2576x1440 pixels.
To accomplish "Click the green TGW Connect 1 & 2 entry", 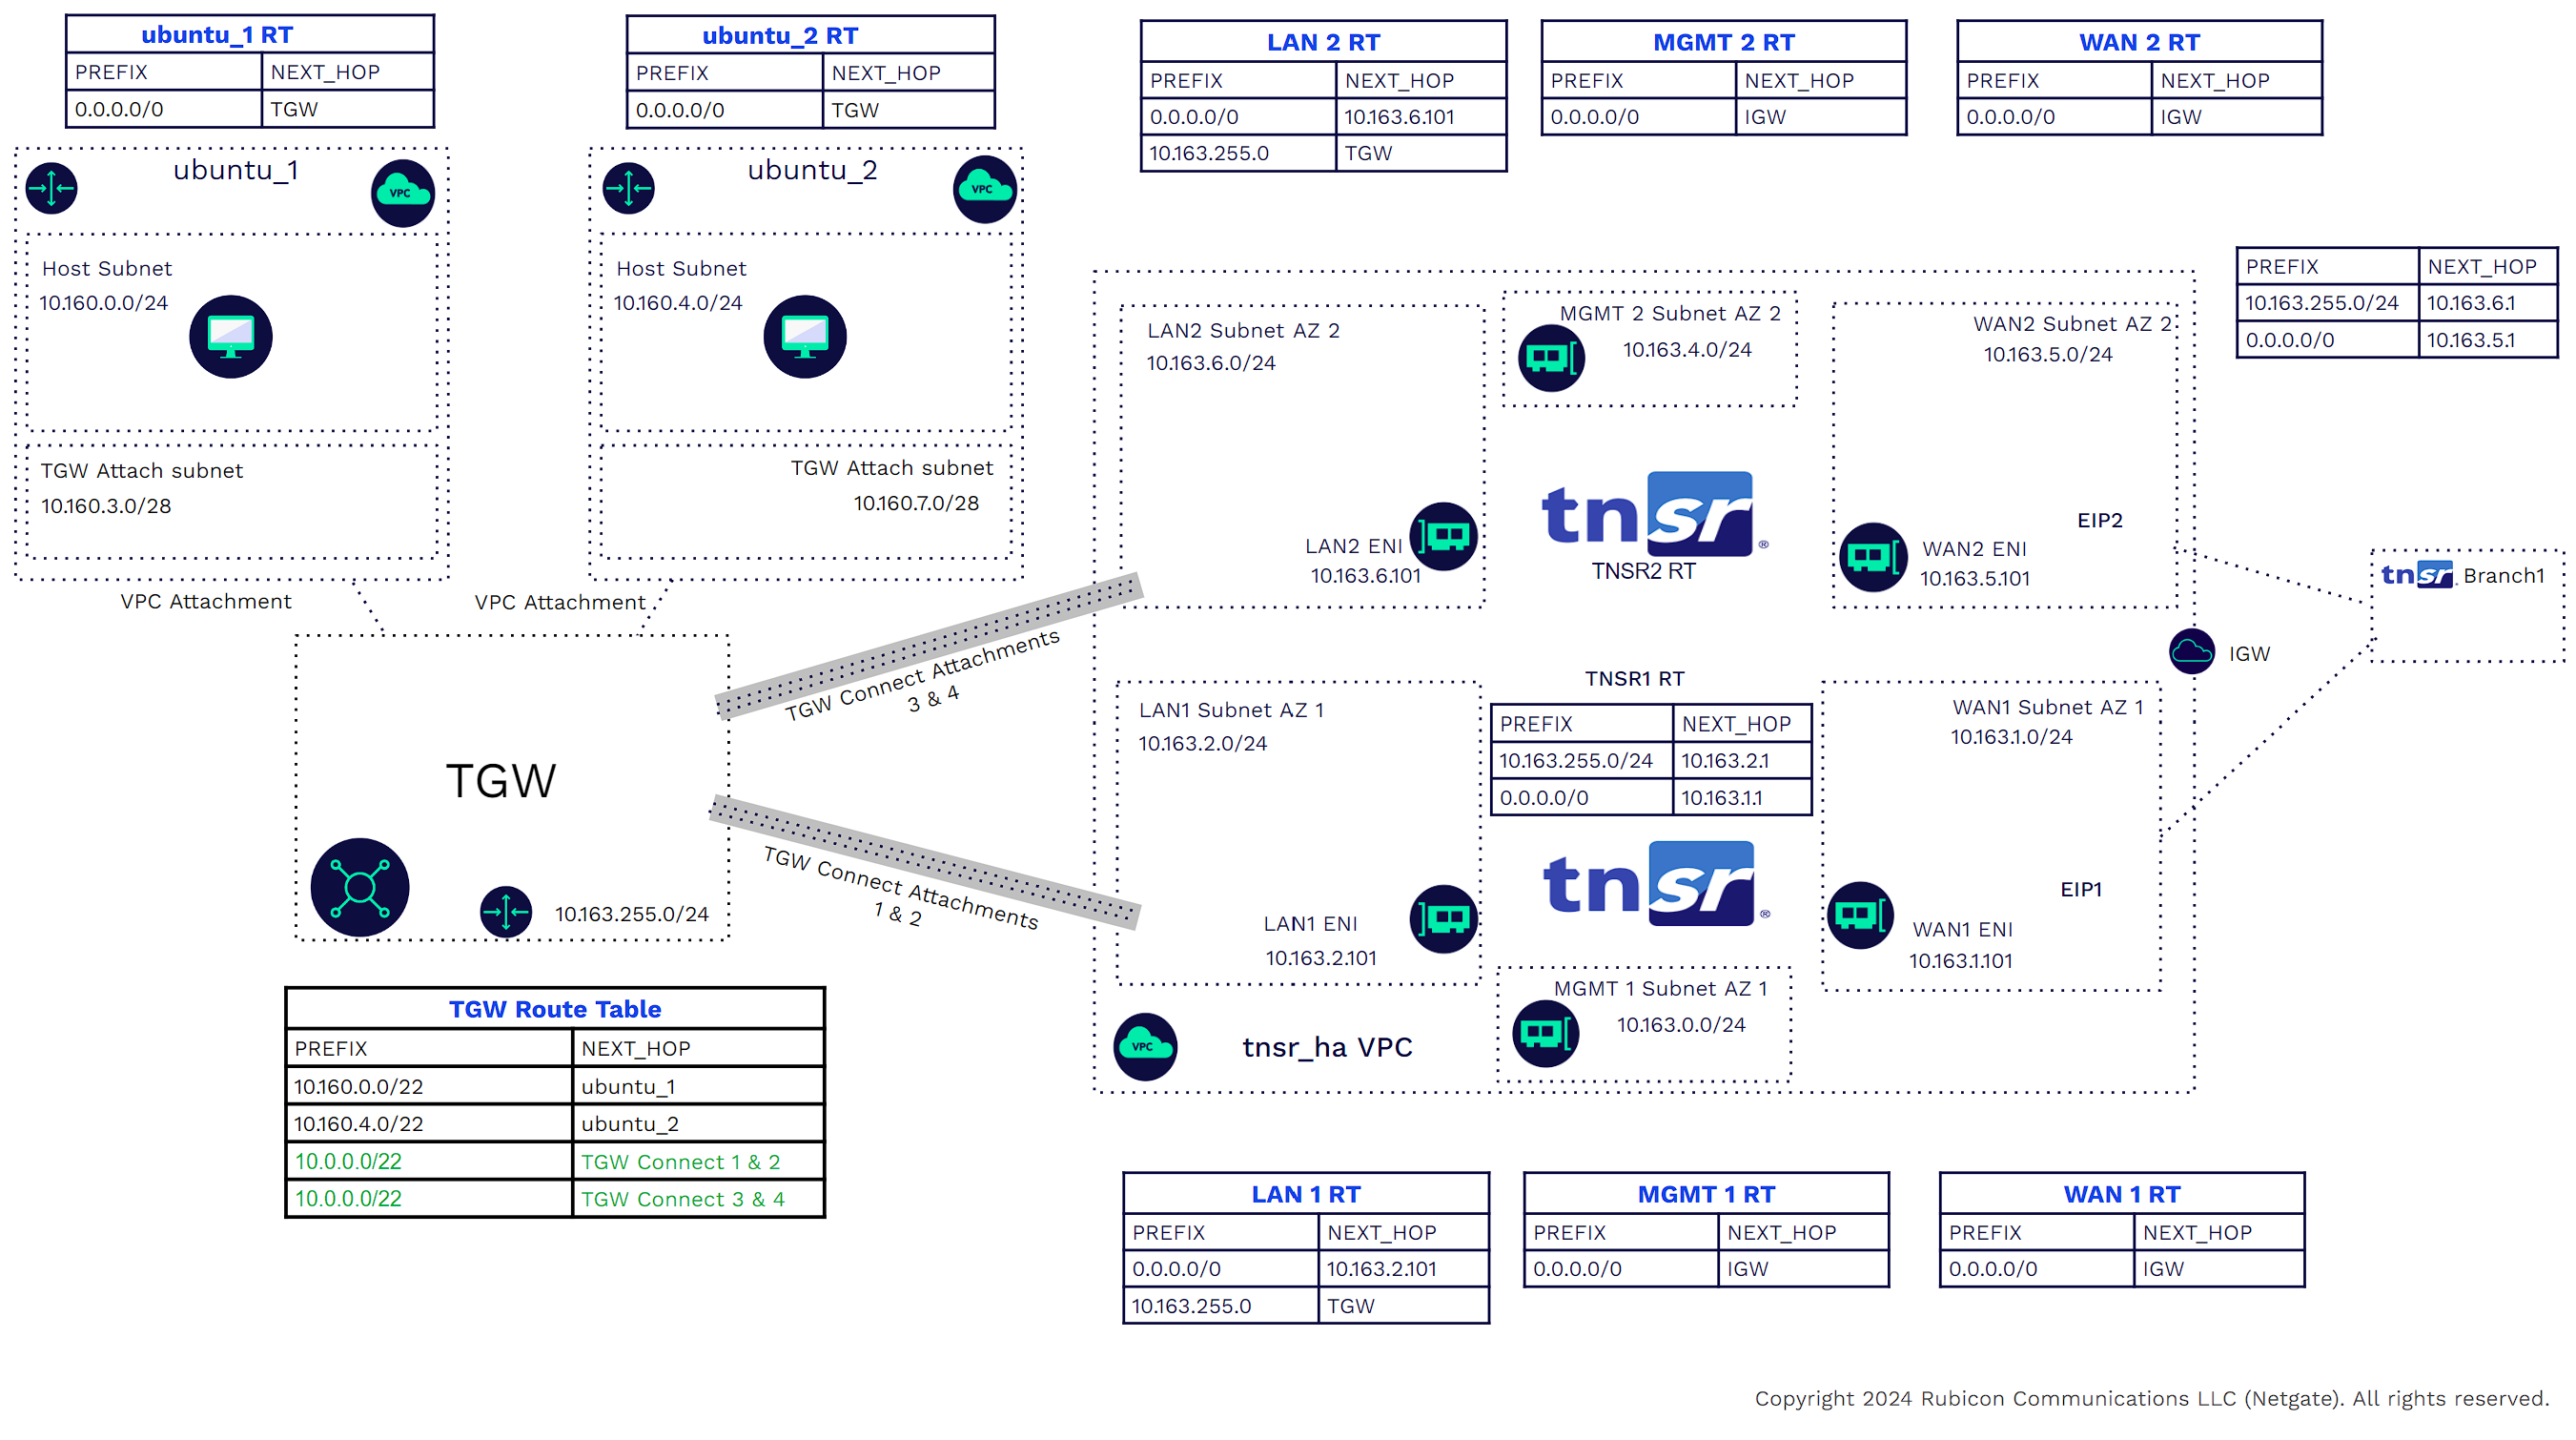I will (x=680, y=1162).
